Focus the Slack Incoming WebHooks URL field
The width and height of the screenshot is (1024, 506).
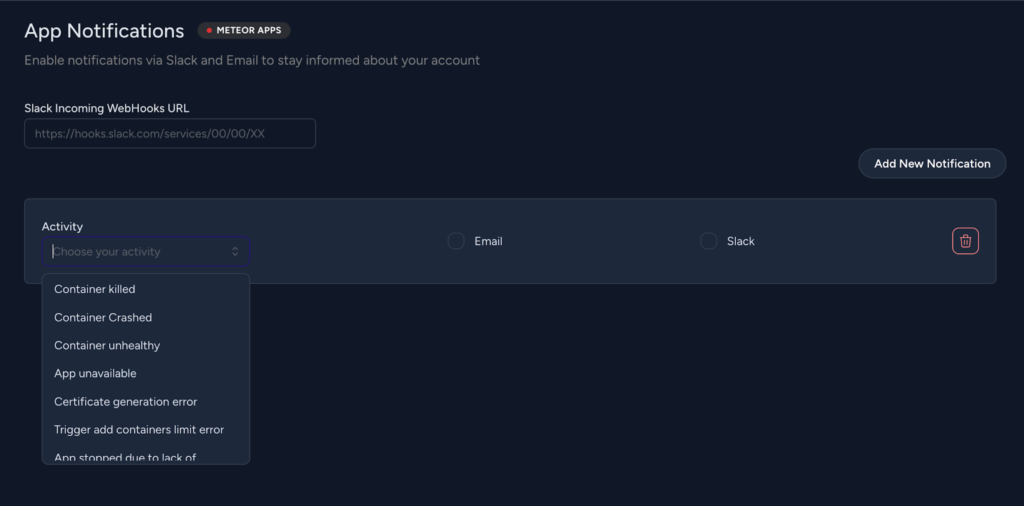[170, 133]
